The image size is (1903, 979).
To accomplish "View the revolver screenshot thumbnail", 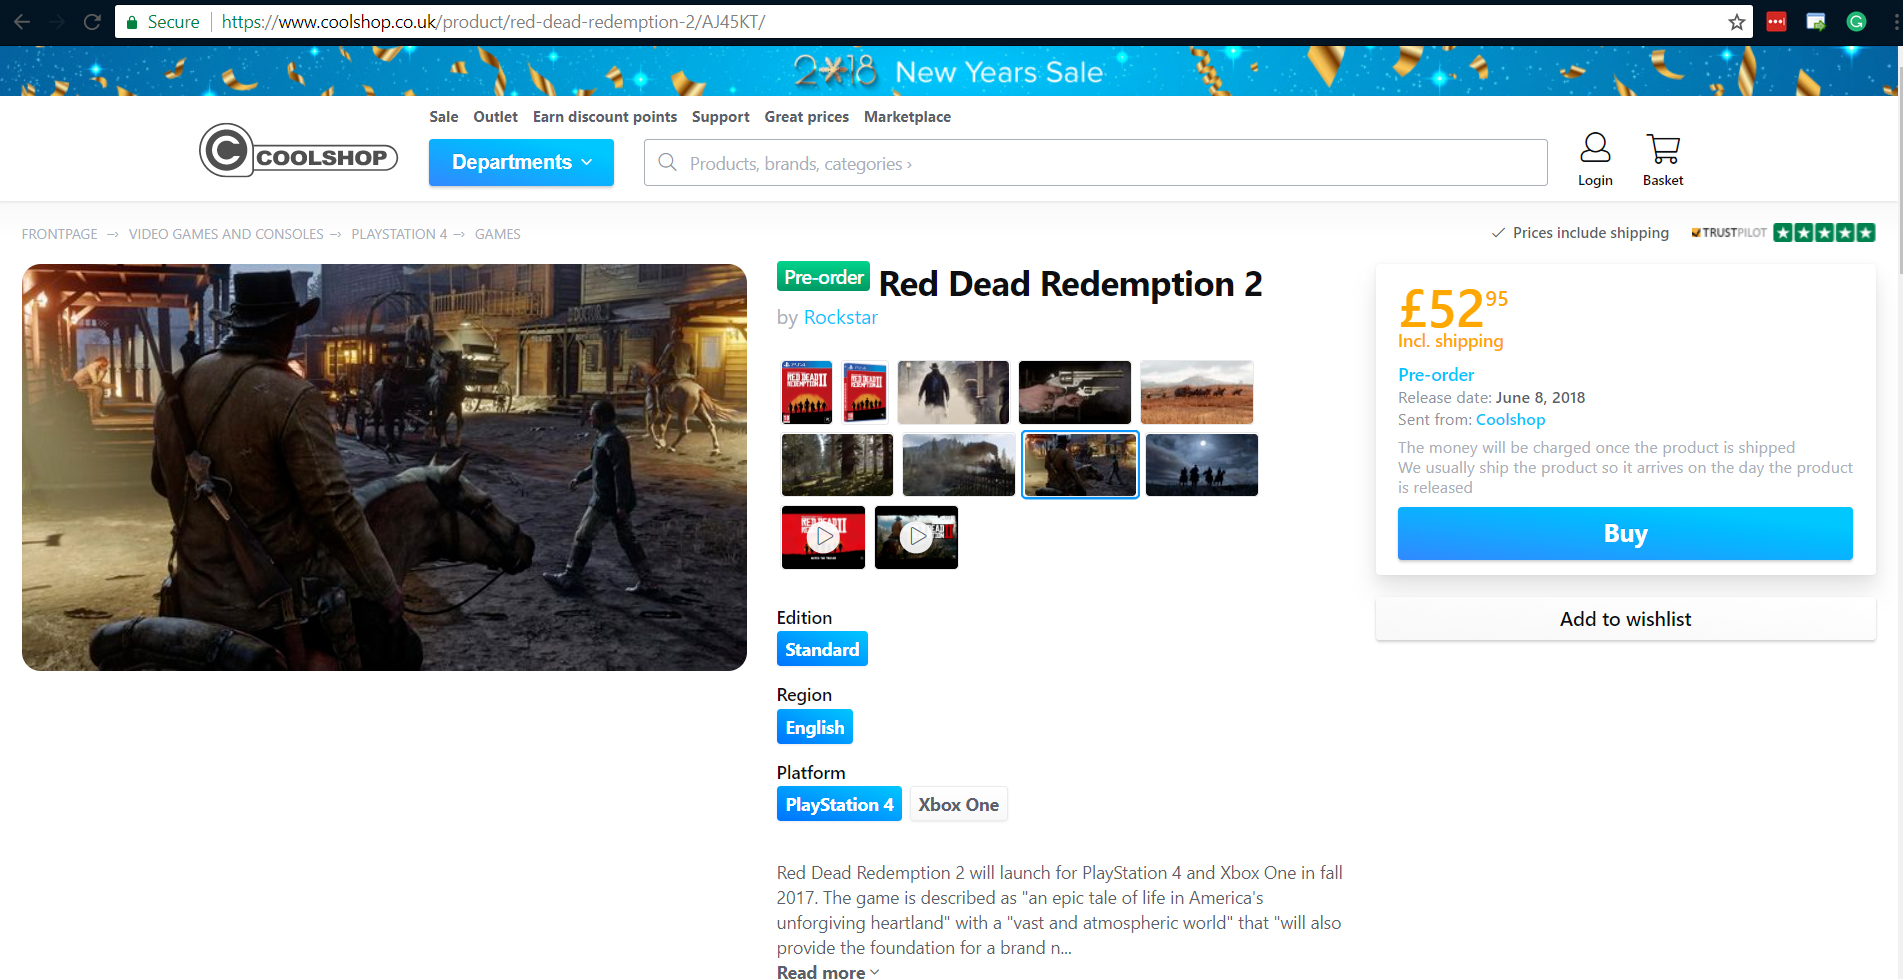I will point(1075,392).
